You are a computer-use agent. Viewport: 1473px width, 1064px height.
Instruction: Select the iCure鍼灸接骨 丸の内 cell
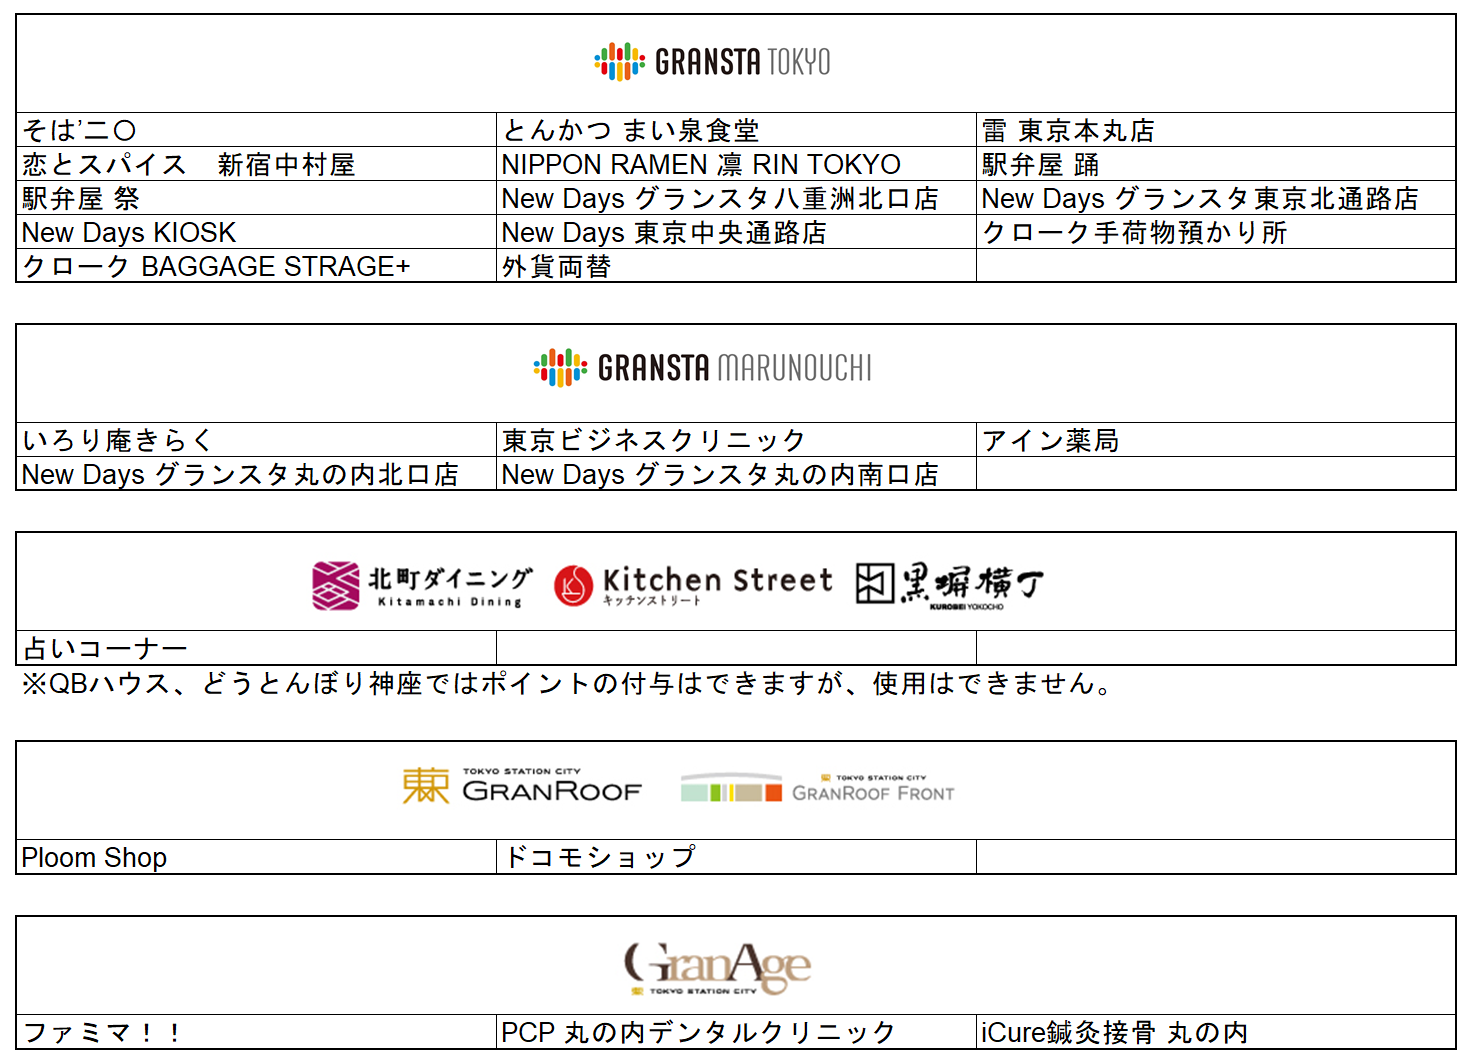coord(1216,1032)
